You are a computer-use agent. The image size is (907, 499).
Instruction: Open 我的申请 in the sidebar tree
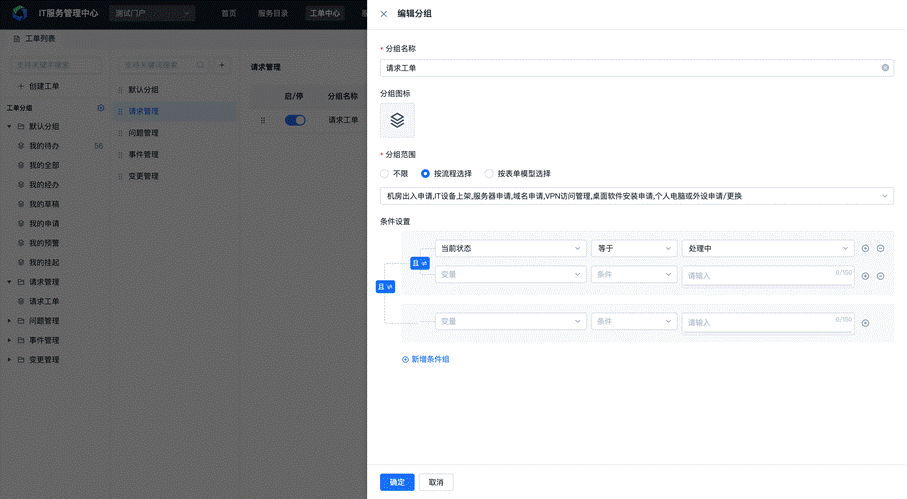45,224
